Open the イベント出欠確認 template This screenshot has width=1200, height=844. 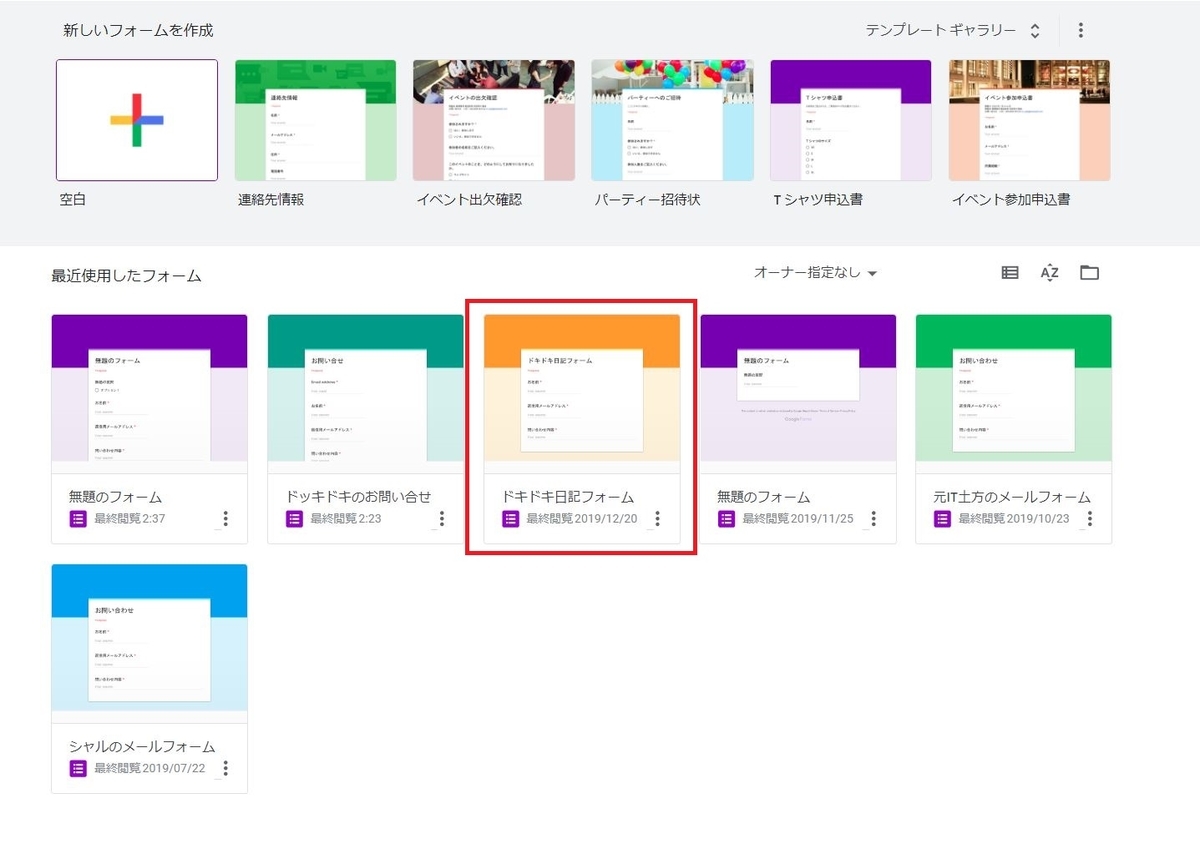(494, 118)
